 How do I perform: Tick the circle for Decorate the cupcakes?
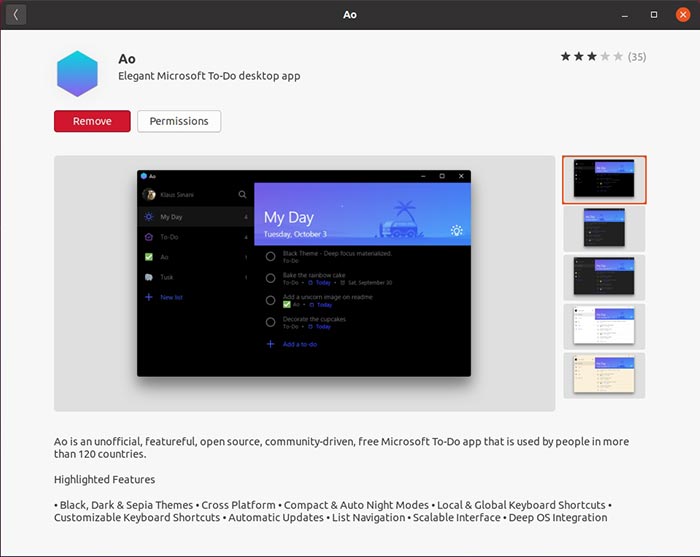270,322
